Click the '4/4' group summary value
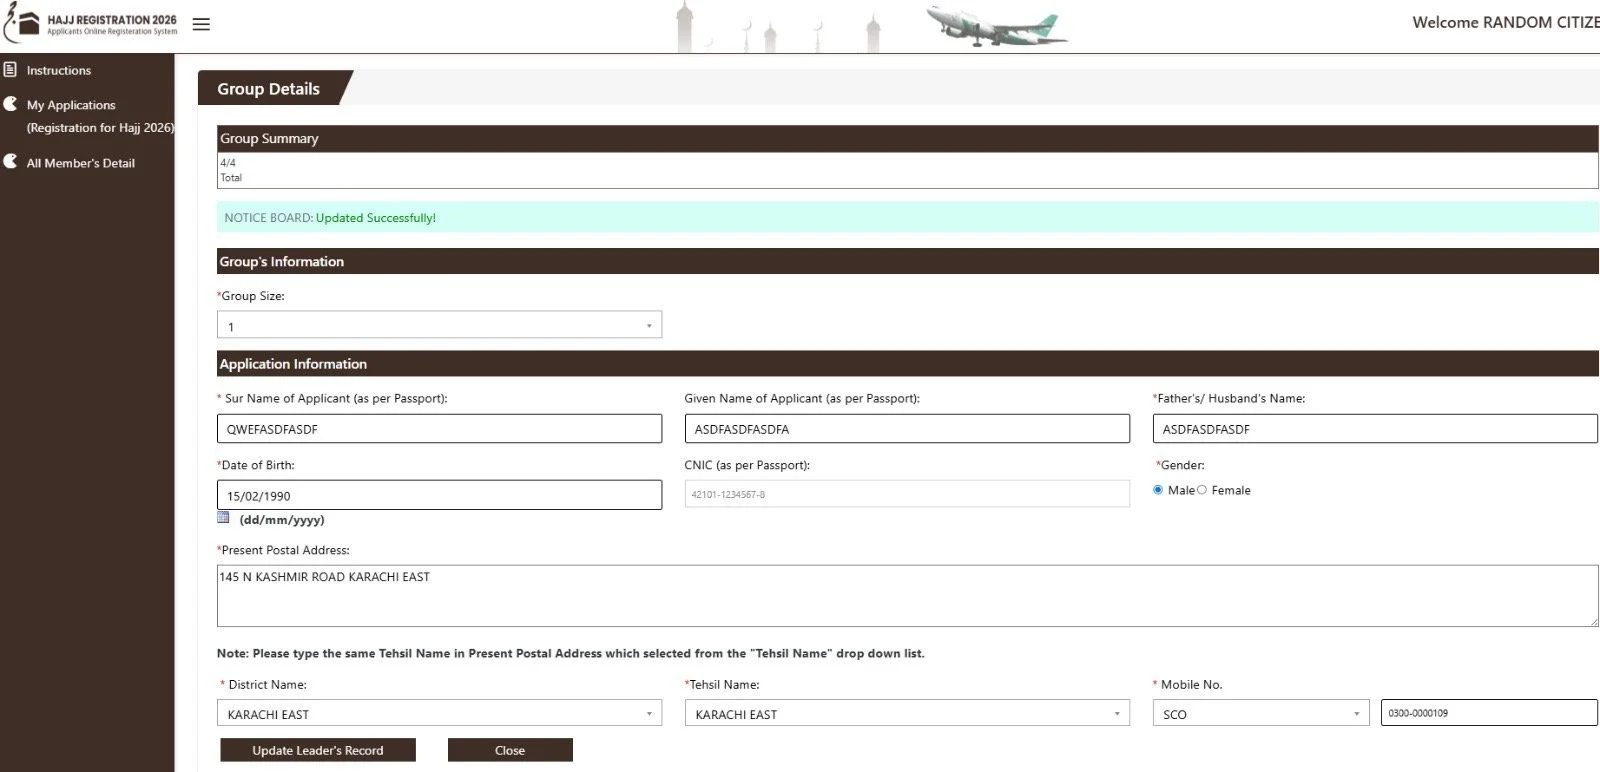The width and height of the screenshot is (1600, 772). [228, 162]
